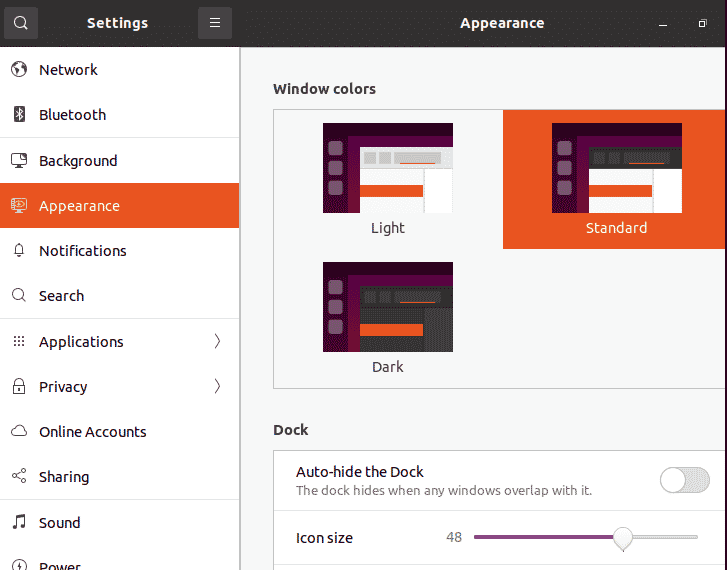
Task: Click the Sound music note icon
Action: pos(19,522)
